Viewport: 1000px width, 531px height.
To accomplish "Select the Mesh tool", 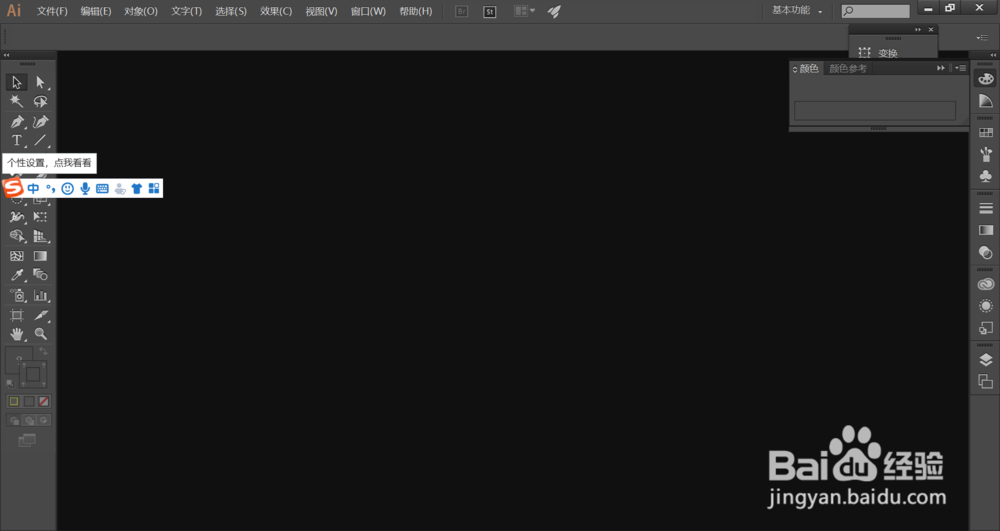I will coord(17,256).
